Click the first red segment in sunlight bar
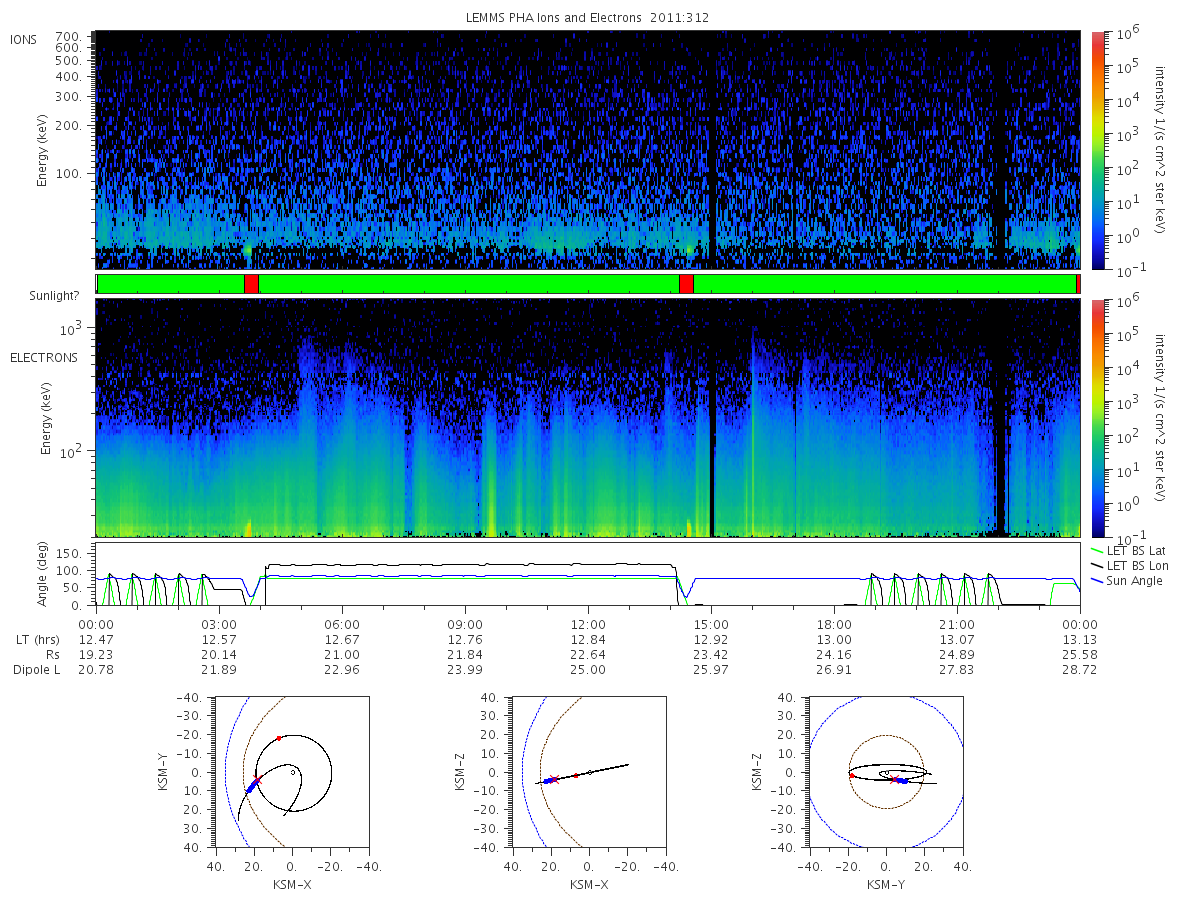This screenshot has width=1200, height=900. coord(251,284)
